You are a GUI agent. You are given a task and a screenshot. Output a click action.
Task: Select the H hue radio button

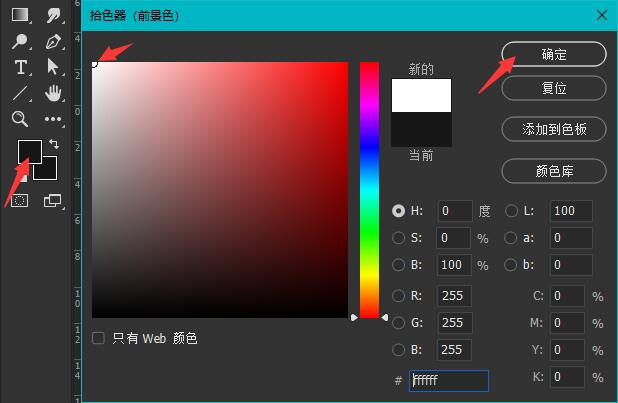tap(398, 211)
